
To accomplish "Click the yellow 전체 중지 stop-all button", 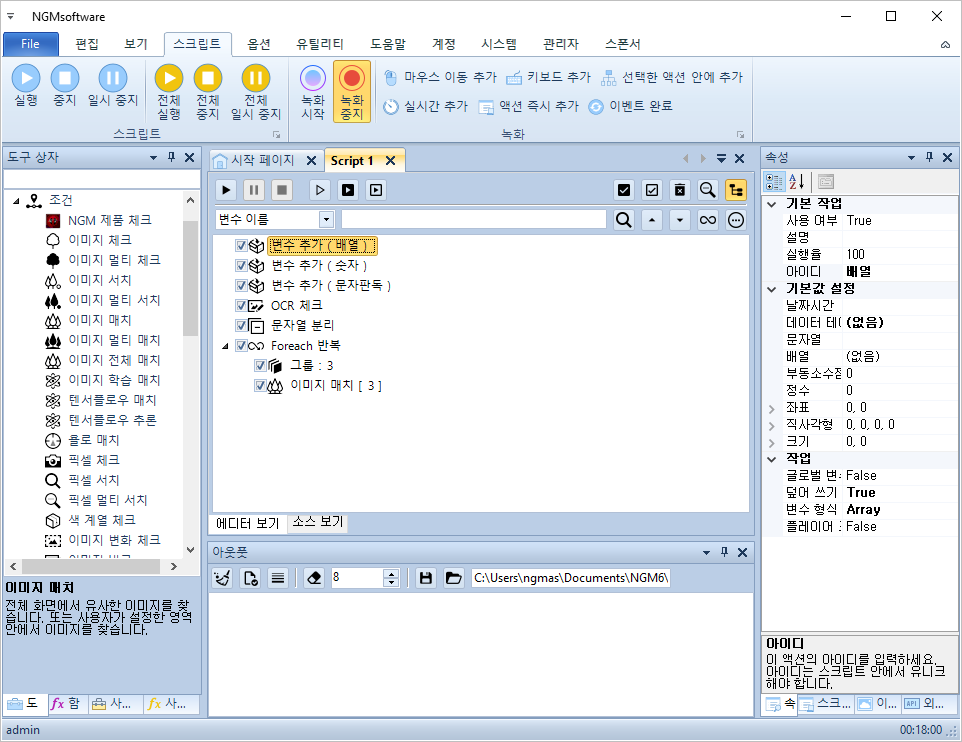I will (208, 92).
